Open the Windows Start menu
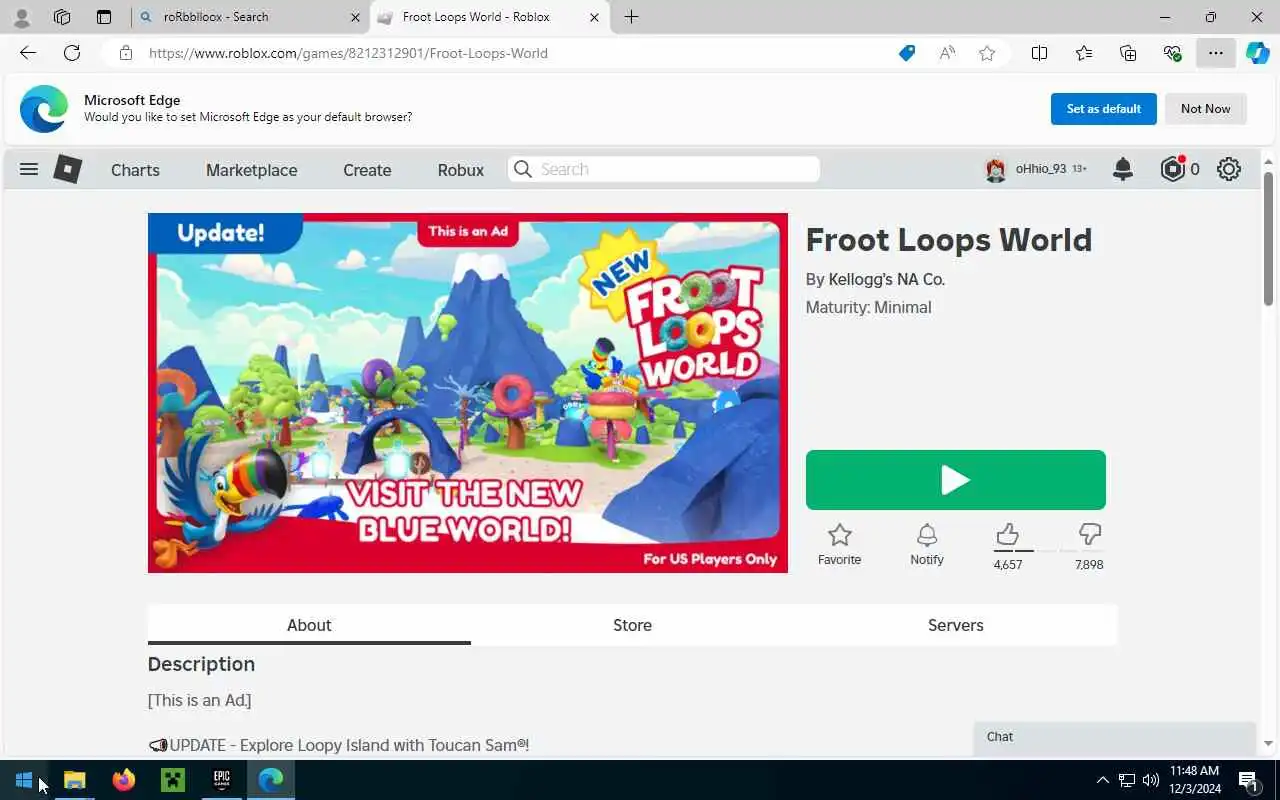 click(24, 780)
